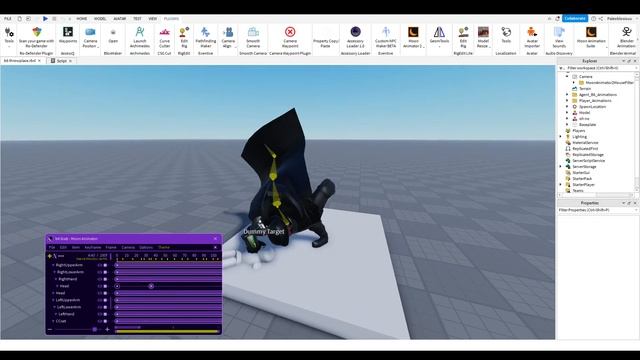Open the Model Resize plugin

[483, 37]
